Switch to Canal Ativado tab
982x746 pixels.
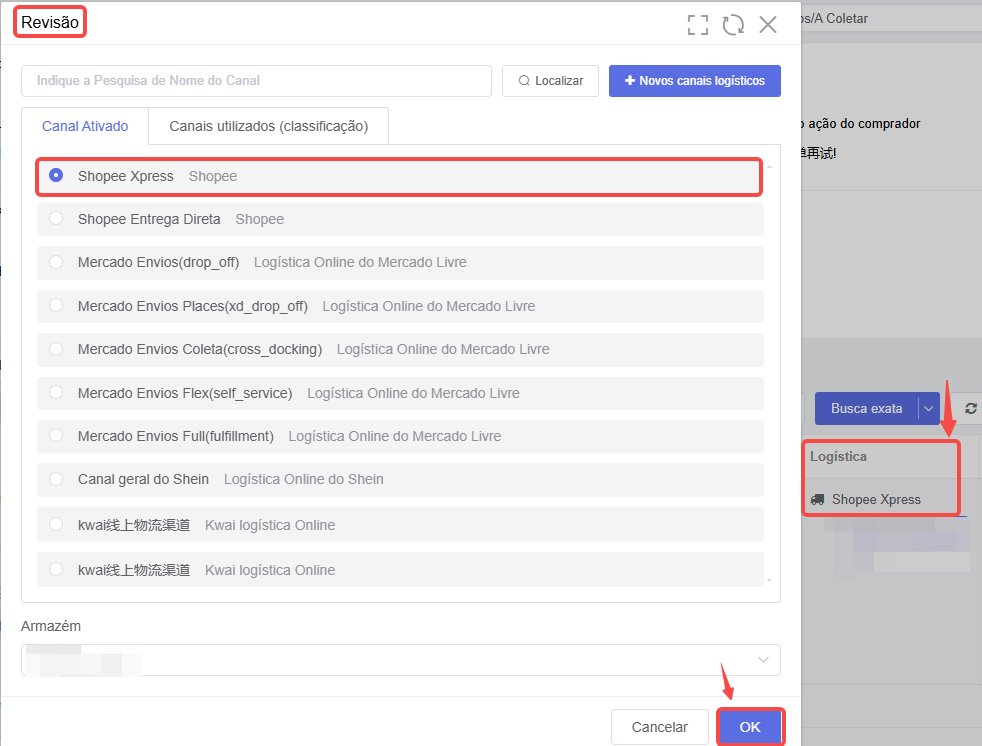pyautogui.click(x=85, y=126)
